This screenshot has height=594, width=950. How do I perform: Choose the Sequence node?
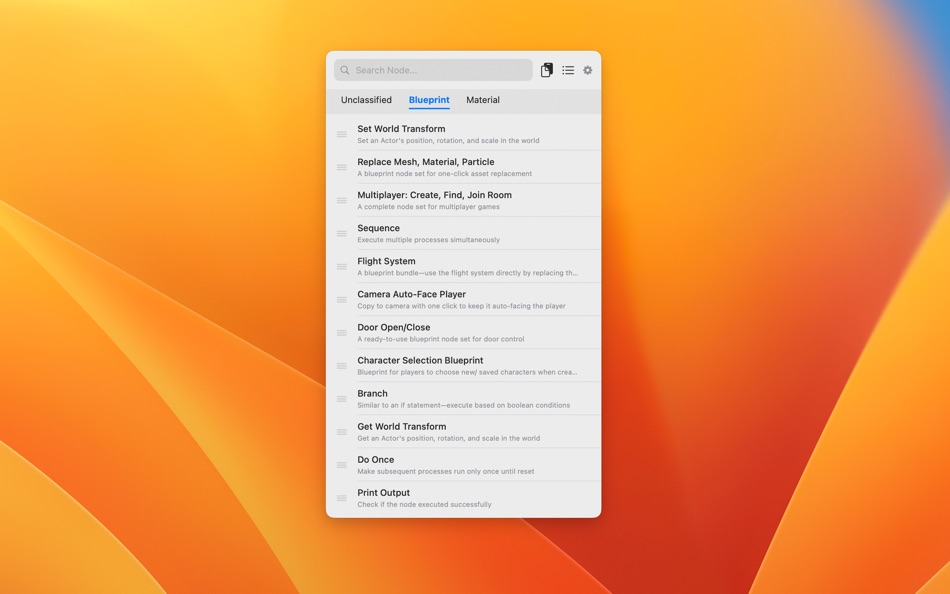pos(463,233)
